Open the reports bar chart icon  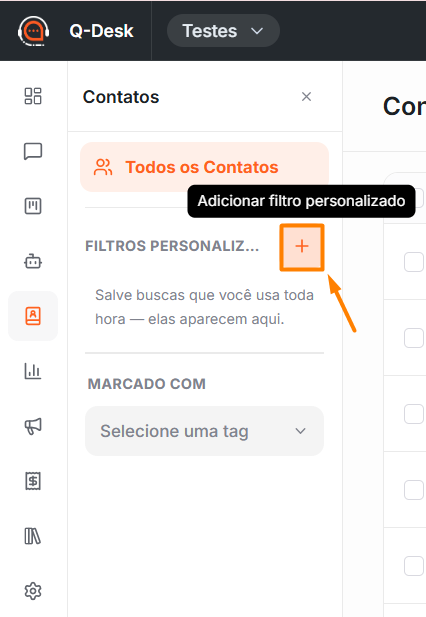(33, 371)
